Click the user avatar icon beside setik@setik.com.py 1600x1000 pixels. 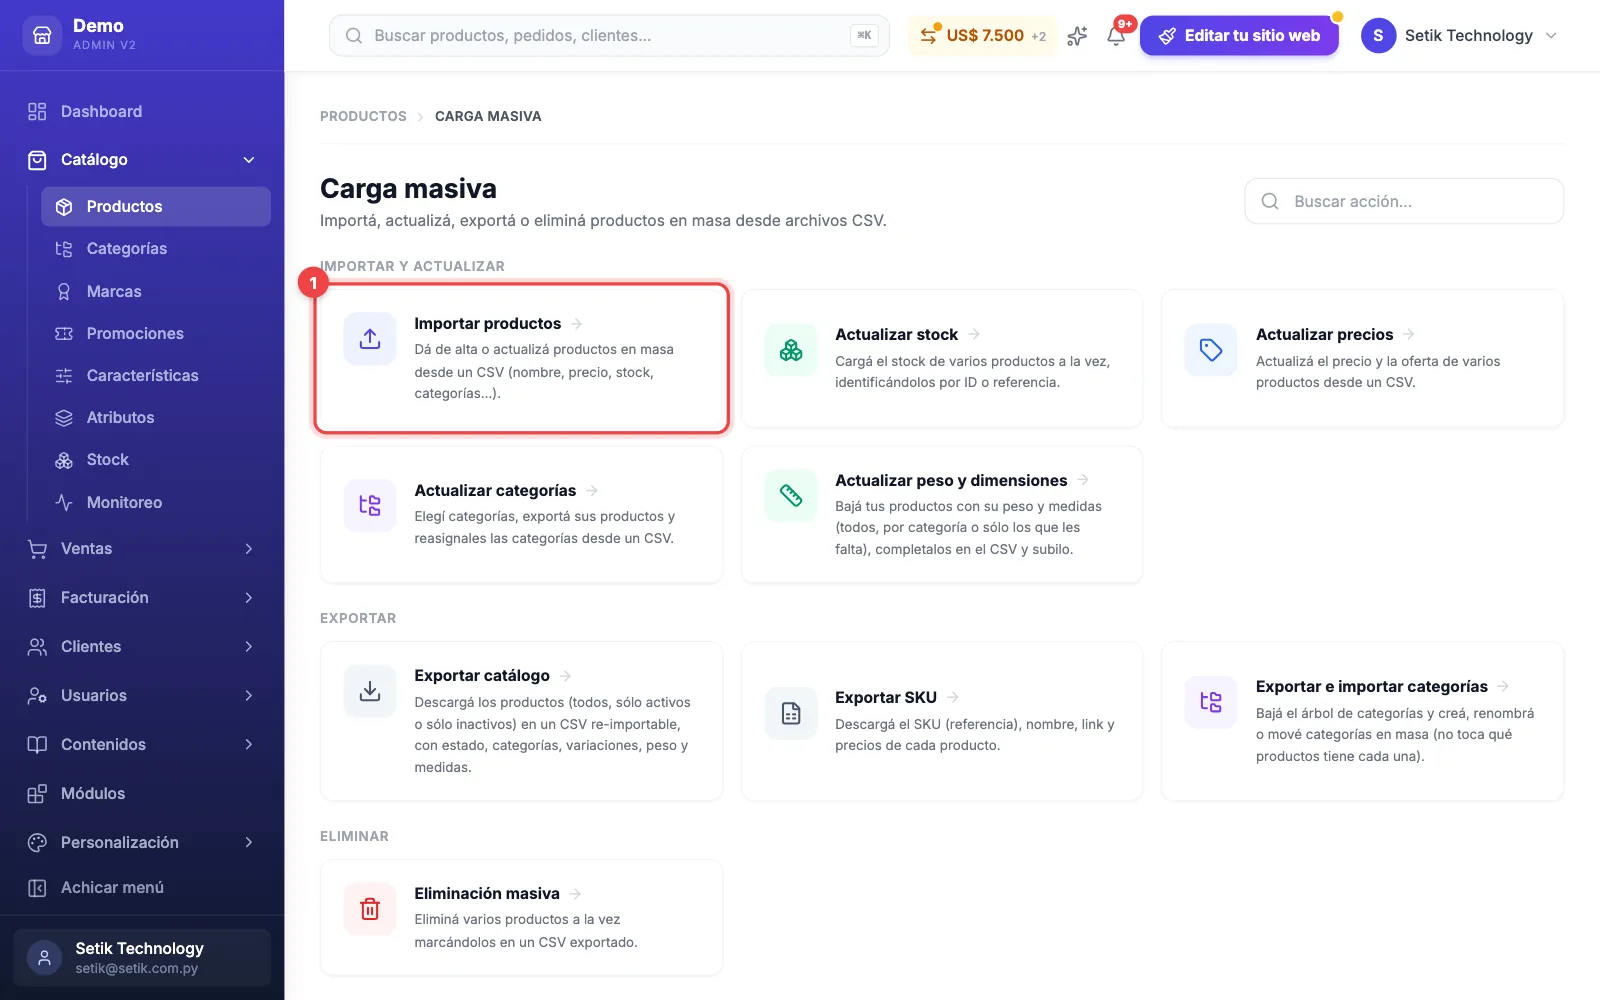point(44,958)
